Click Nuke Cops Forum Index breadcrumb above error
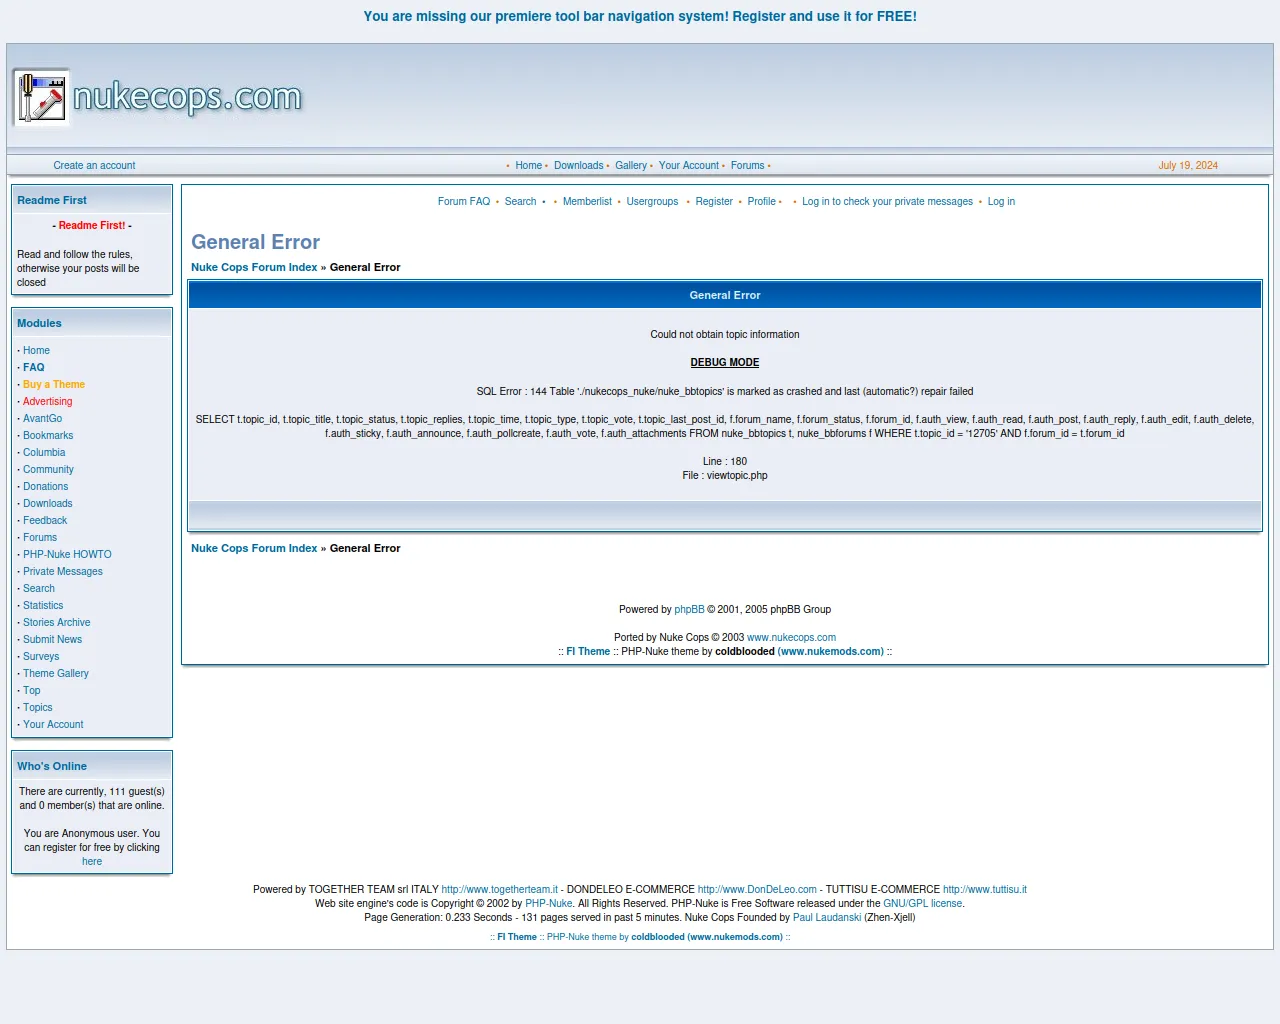The width and height of the screenshot is (1280, 1024). pyautogui.click(x=254, y=268)
